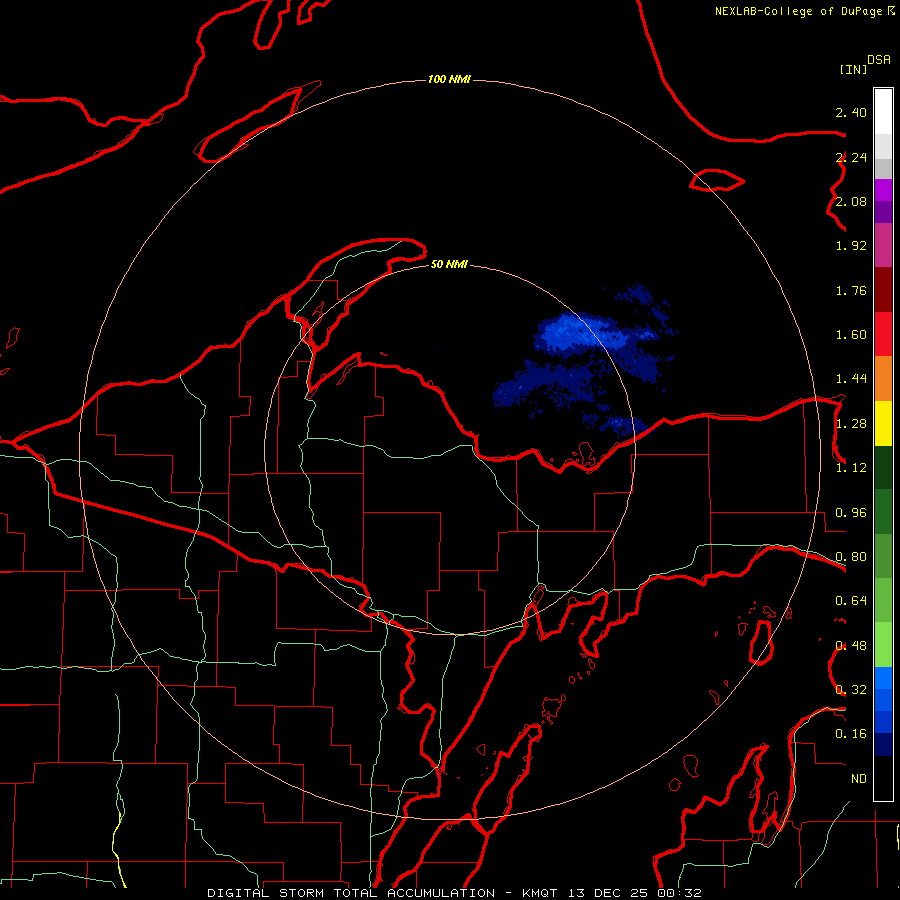Select the 1.60 legend value
The width and height of the screenshot is (900, 900).
pyautogui.click(x=851, y=335)
